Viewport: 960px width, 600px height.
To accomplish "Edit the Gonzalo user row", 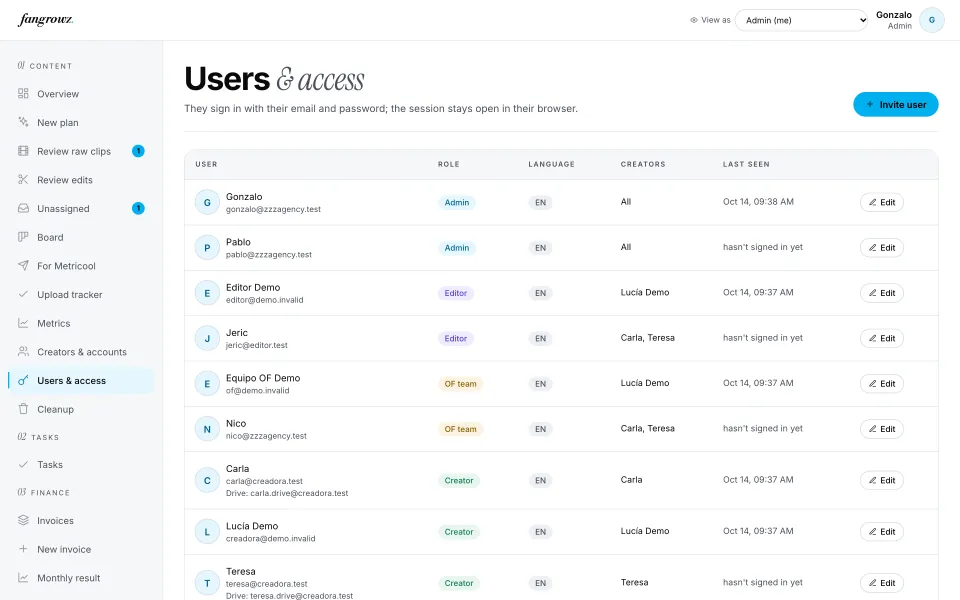I will point(882,202).
